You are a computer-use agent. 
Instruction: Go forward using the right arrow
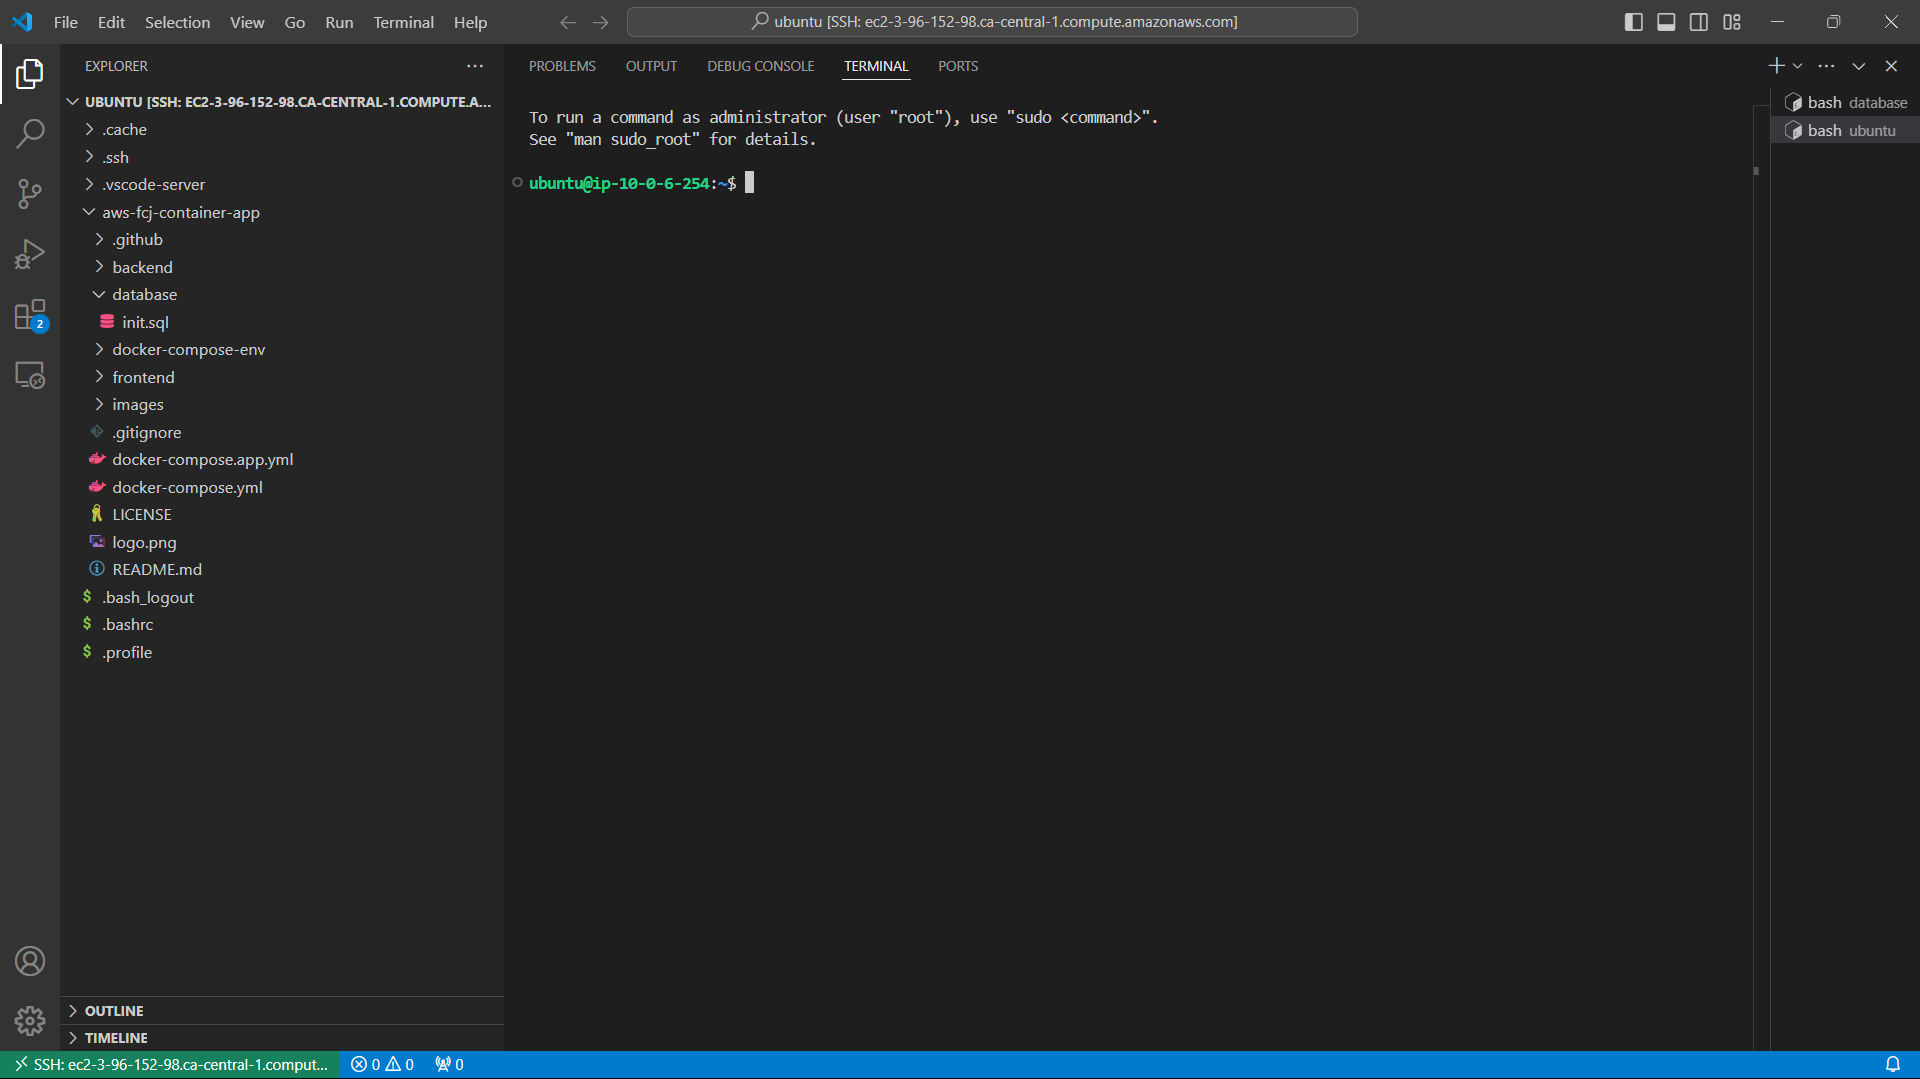(x=601, y=22)
